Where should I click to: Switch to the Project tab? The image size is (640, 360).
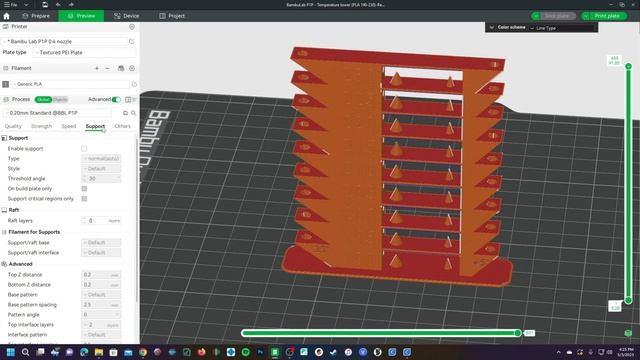[172, 16]
